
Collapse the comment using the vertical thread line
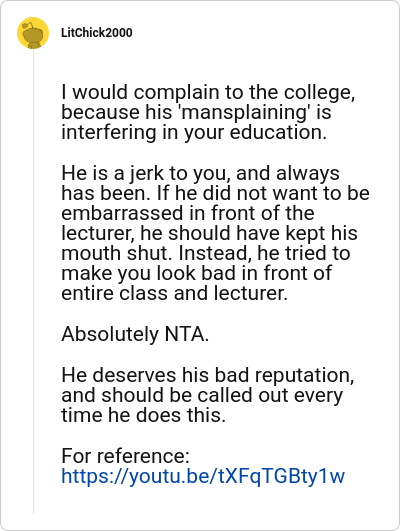click(x=33, y=281)
